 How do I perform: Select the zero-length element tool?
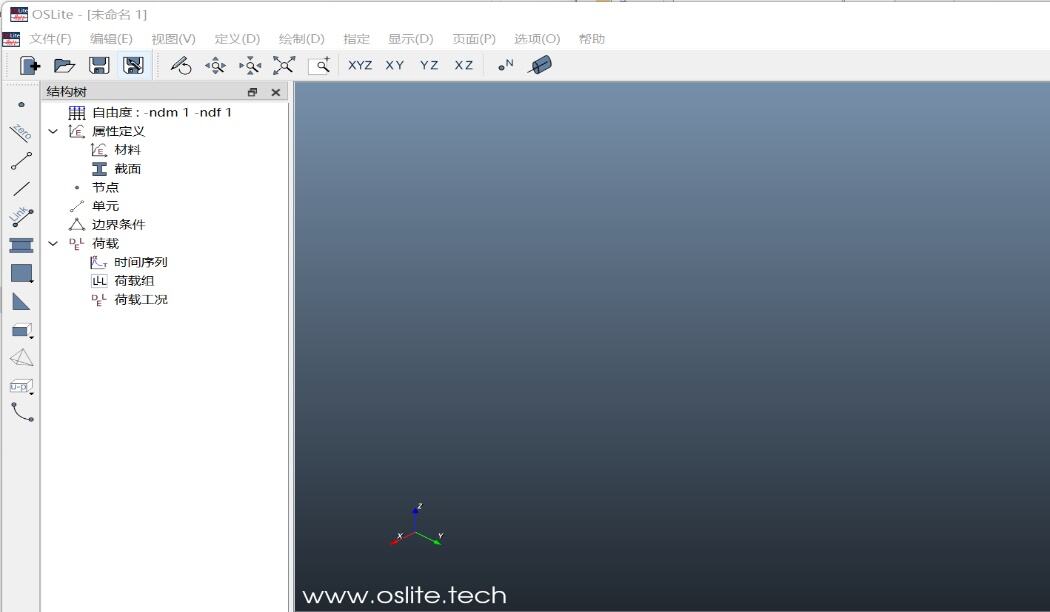21,132
